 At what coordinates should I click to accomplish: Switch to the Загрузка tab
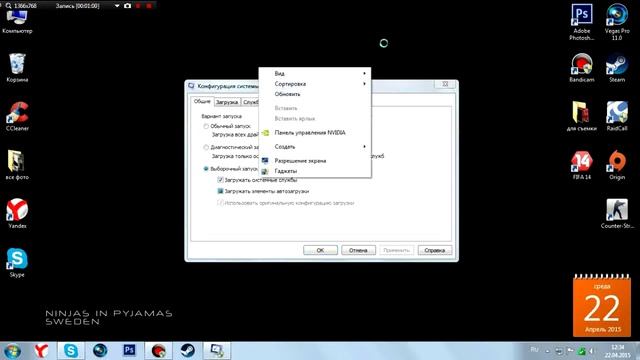pyautogui.click(x=227, y=102)
